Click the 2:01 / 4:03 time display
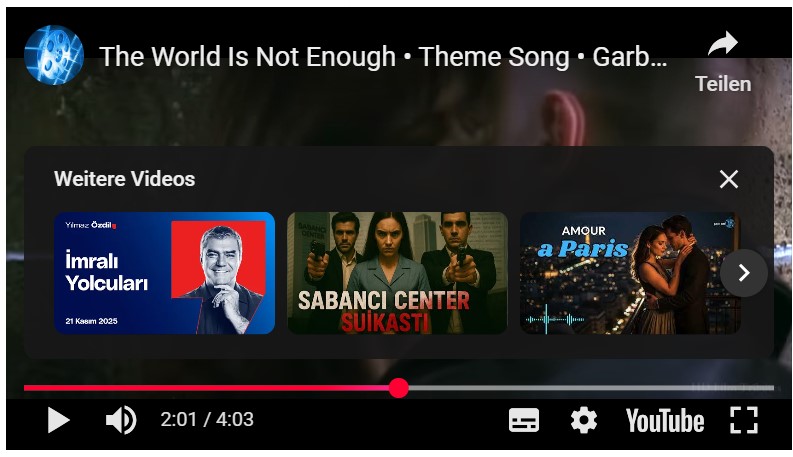 pos(207,420)
